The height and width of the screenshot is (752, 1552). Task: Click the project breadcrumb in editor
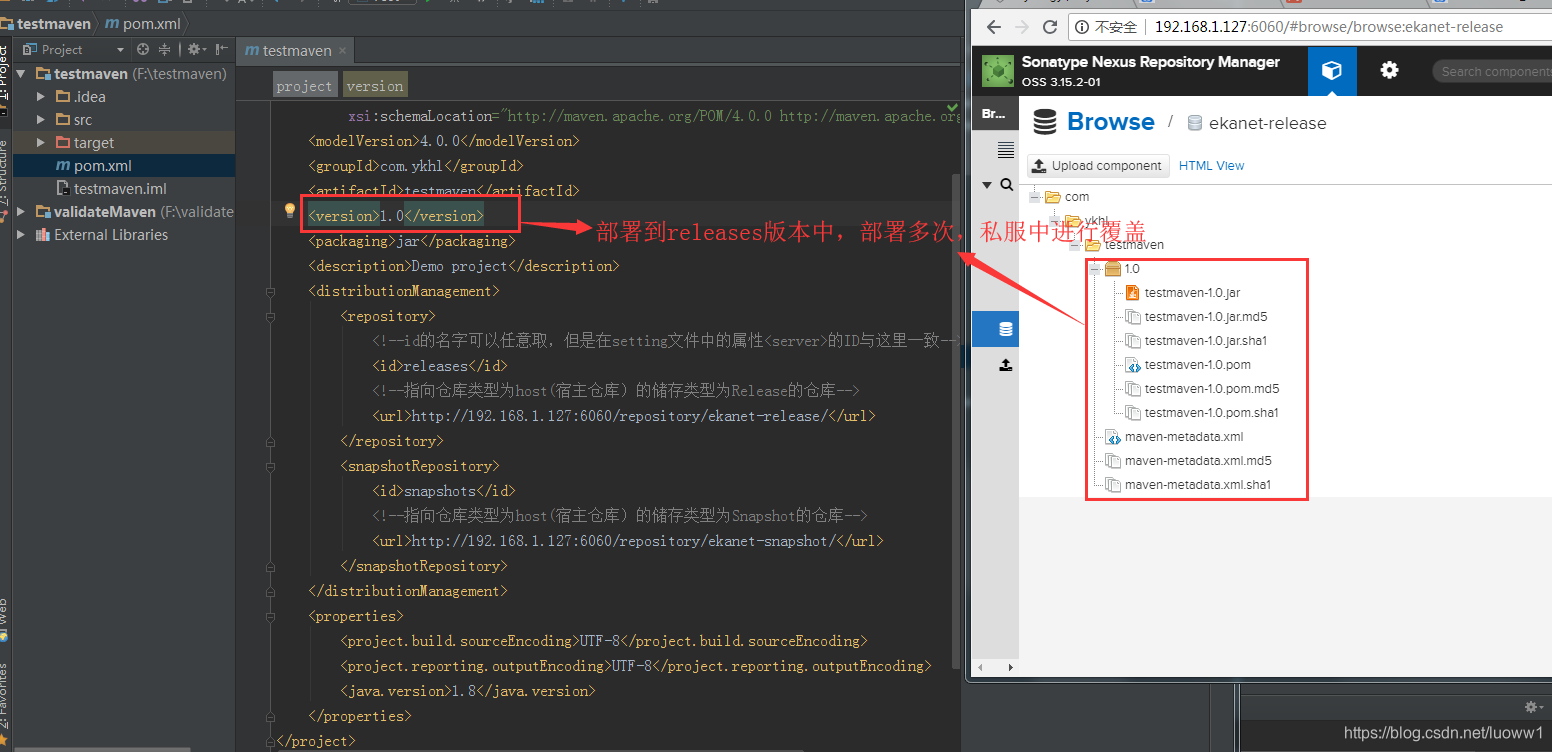304,86
